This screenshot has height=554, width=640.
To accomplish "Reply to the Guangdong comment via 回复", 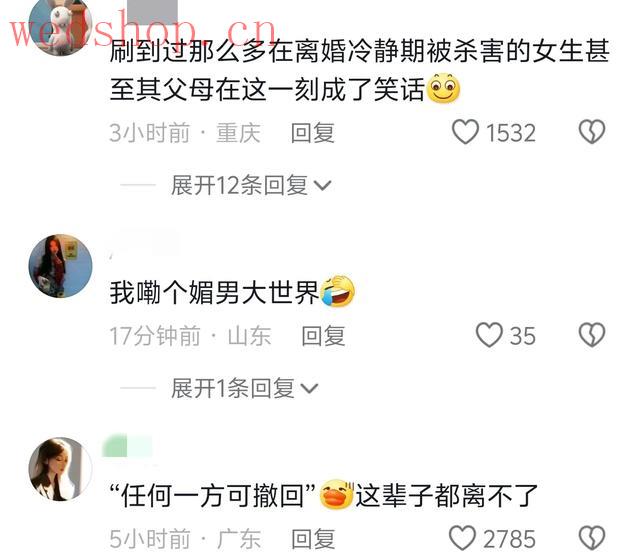I will click(x=313, y=538).
